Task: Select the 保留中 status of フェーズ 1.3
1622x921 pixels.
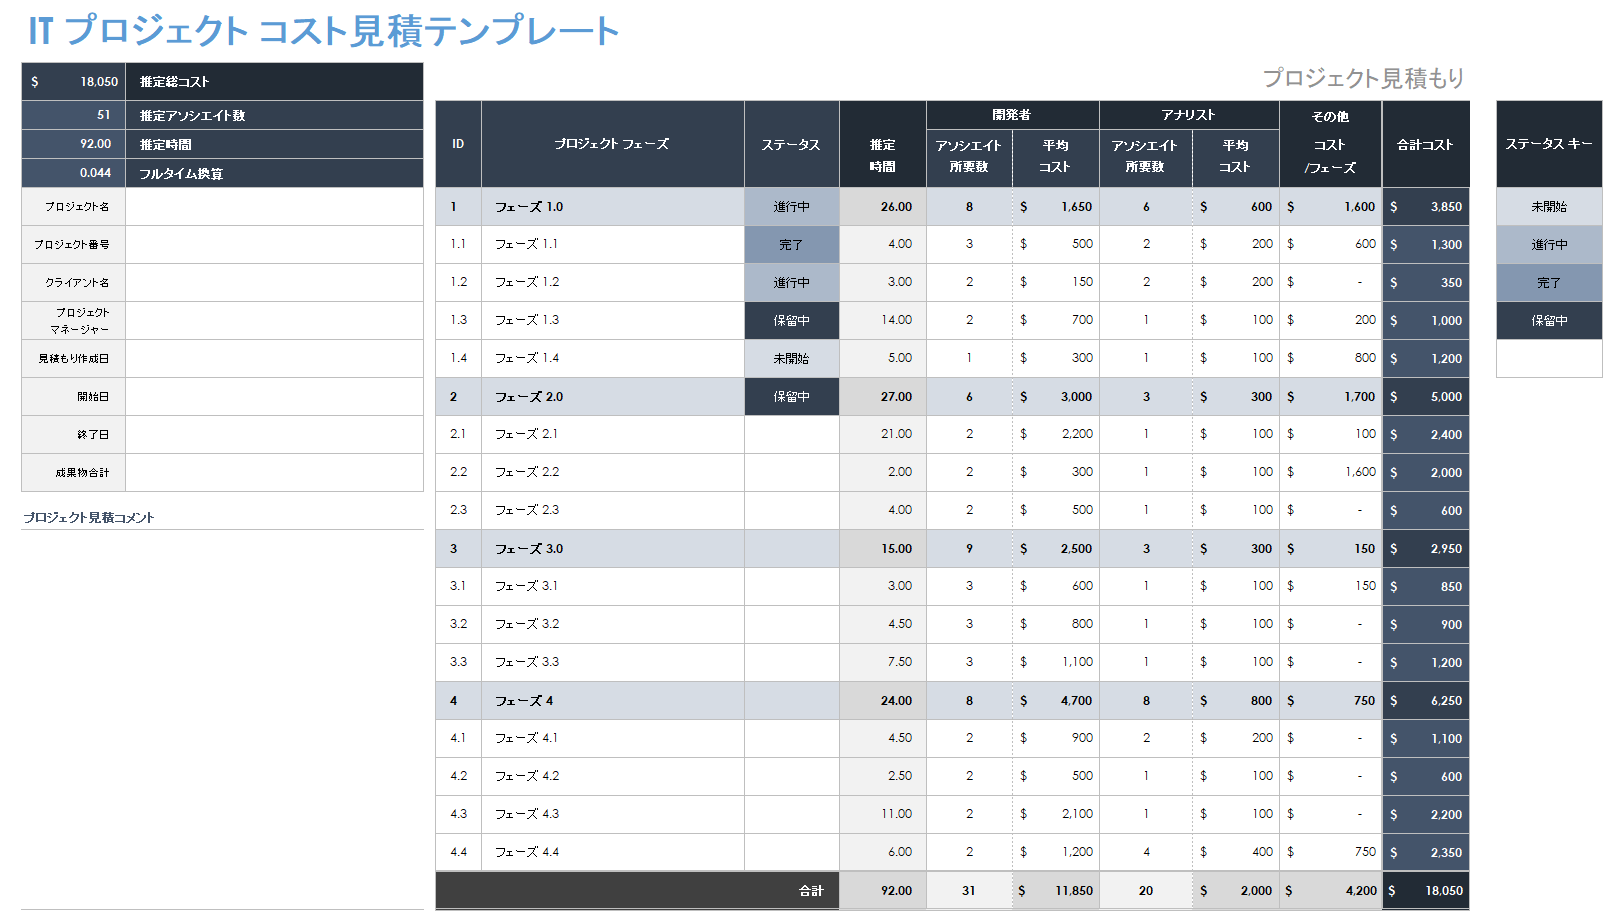Action: [x=791, y=321]
